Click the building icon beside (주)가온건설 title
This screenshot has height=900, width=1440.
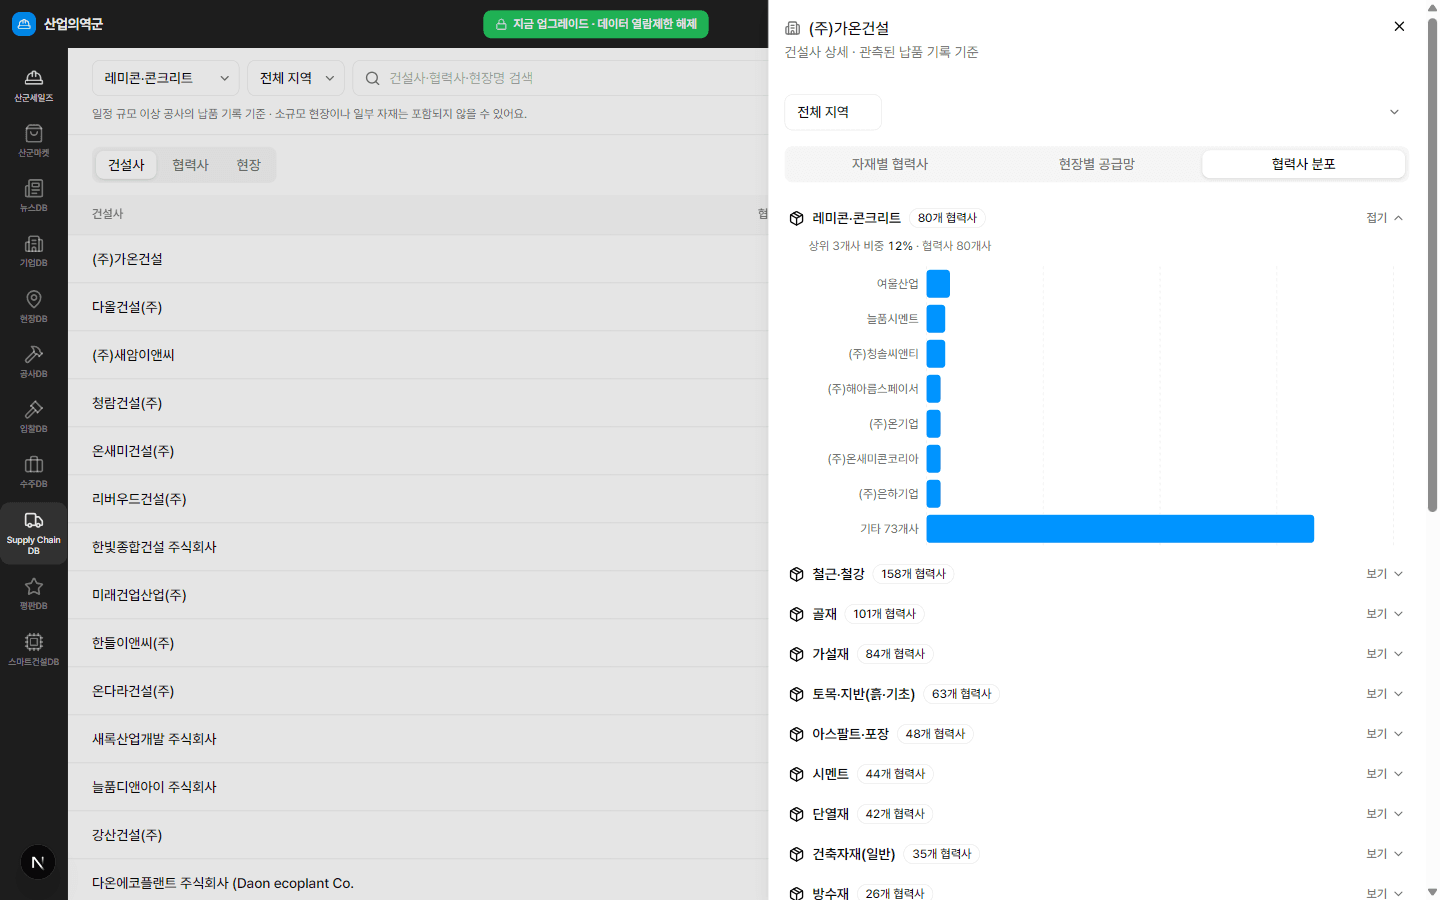[793, 28]
